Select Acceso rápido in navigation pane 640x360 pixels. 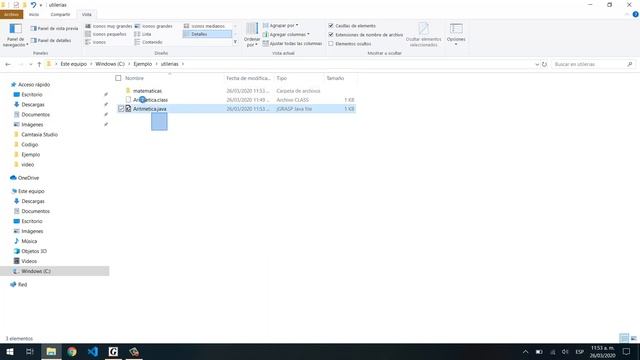tap(34, 84)
